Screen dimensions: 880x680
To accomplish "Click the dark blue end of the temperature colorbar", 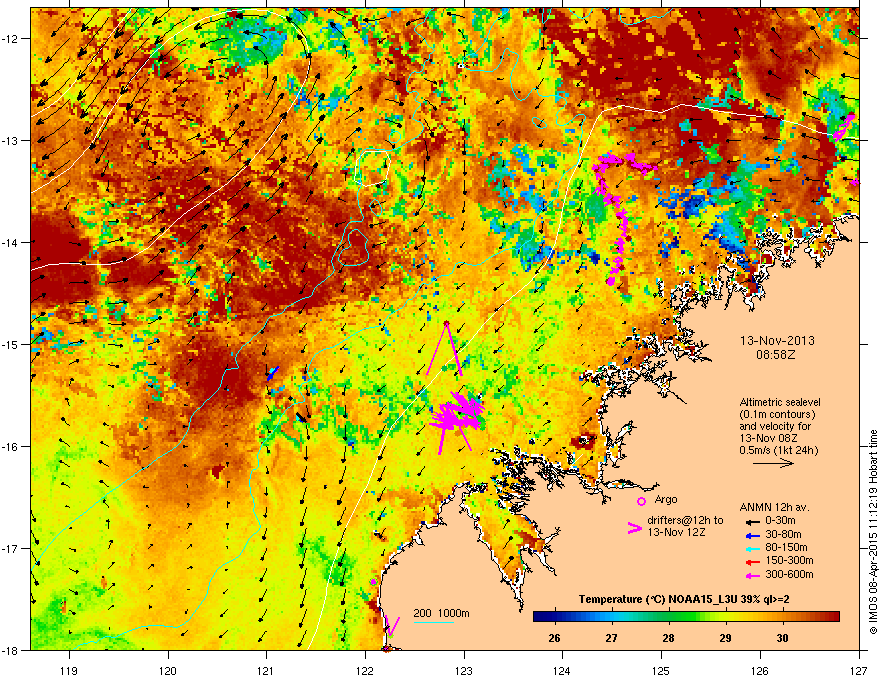I will click(x=537, y=617).
